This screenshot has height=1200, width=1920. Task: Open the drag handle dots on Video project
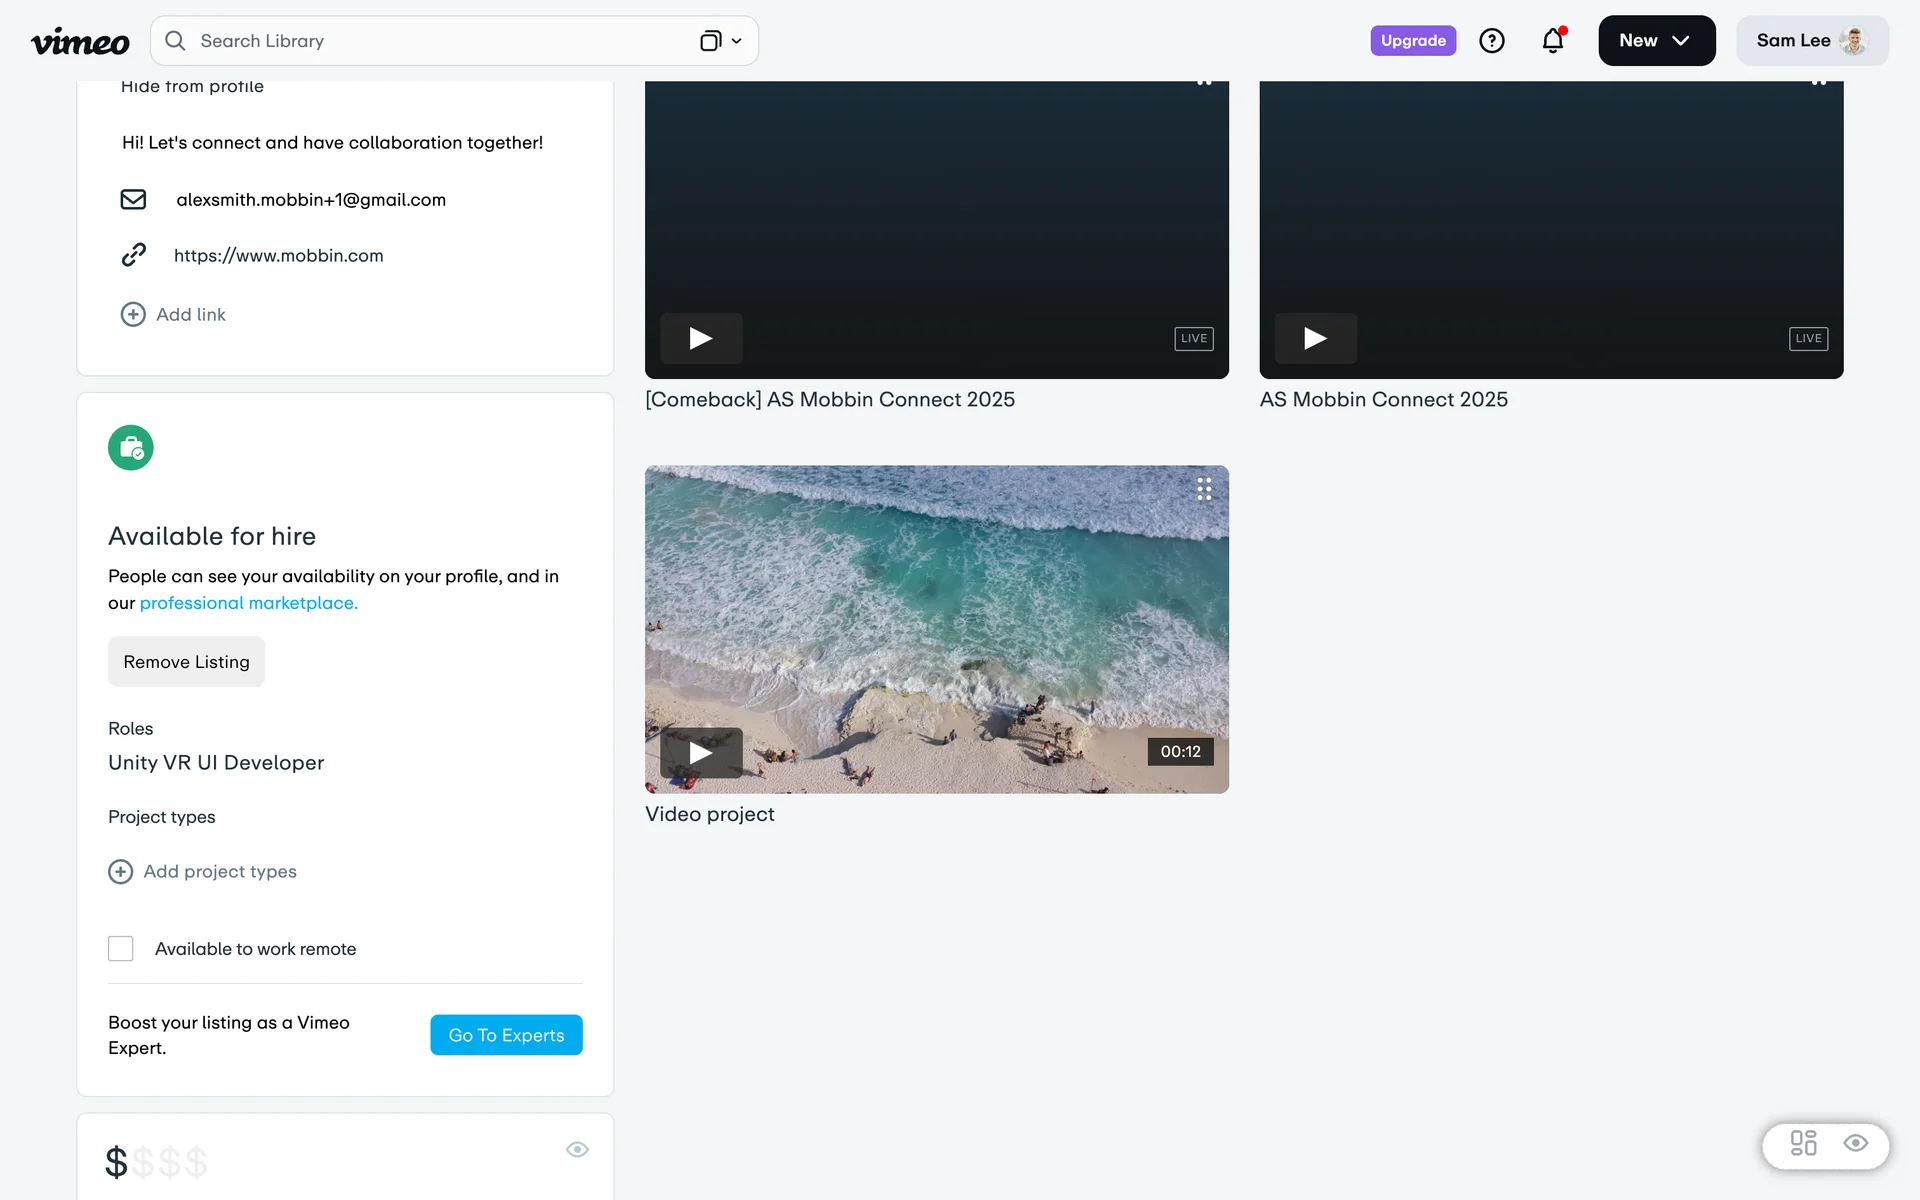click(x=1204, y=489)
